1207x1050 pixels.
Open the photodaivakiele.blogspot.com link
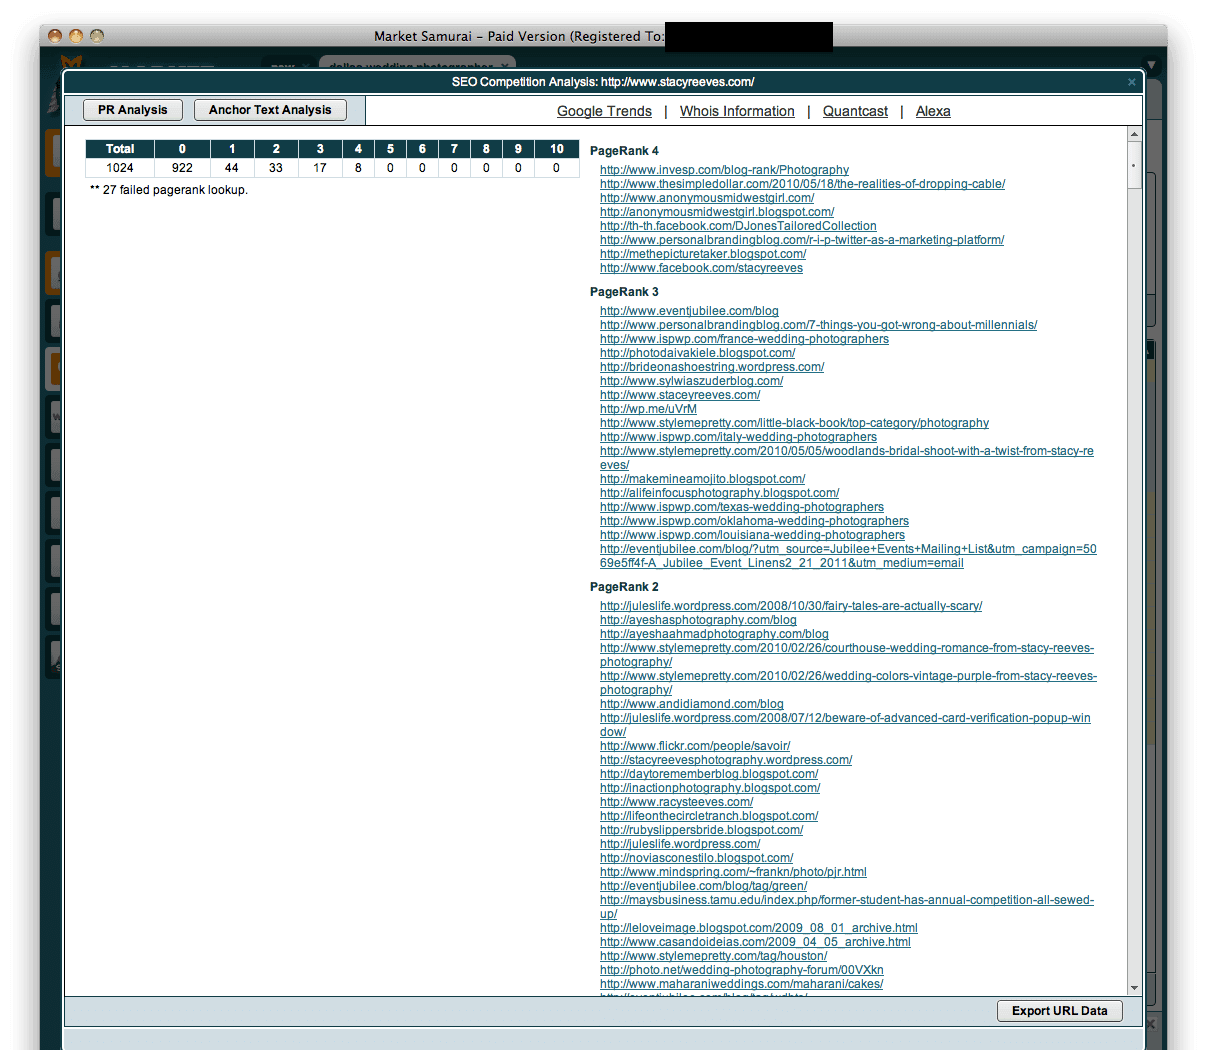point(698,353)
